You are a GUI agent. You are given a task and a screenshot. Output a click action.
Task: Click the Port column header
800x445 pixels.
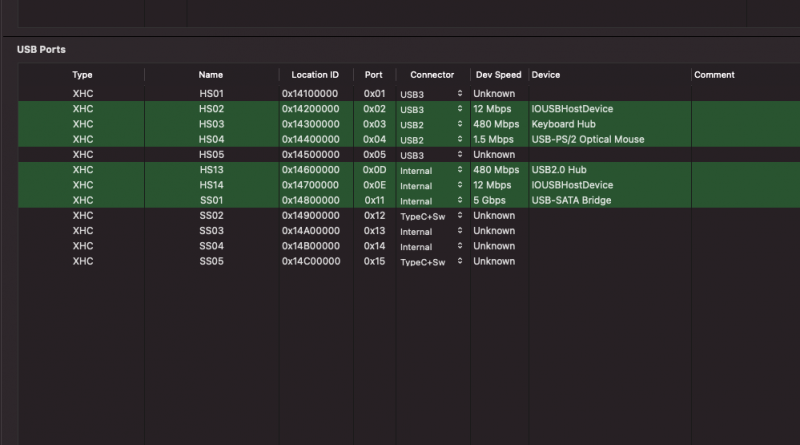[373, 75]
